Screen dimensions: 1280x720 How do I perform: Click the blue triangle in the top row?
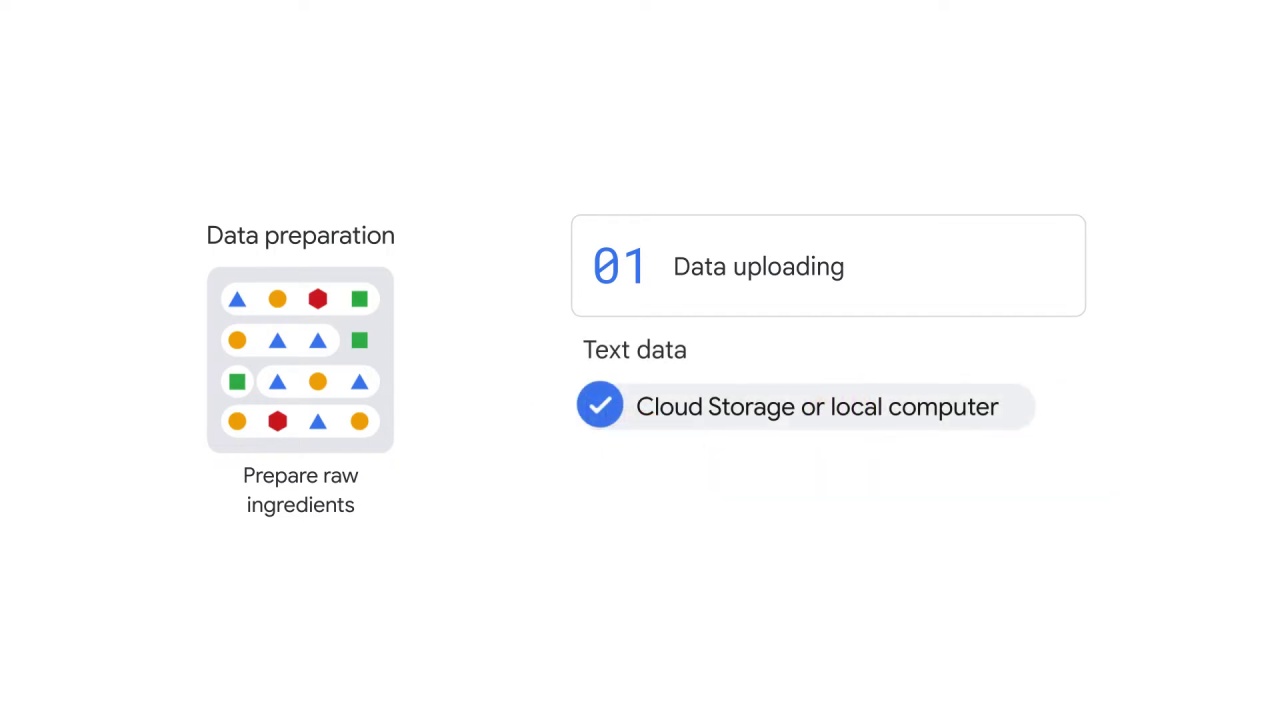pyautogui.click(x=237, y=299)
